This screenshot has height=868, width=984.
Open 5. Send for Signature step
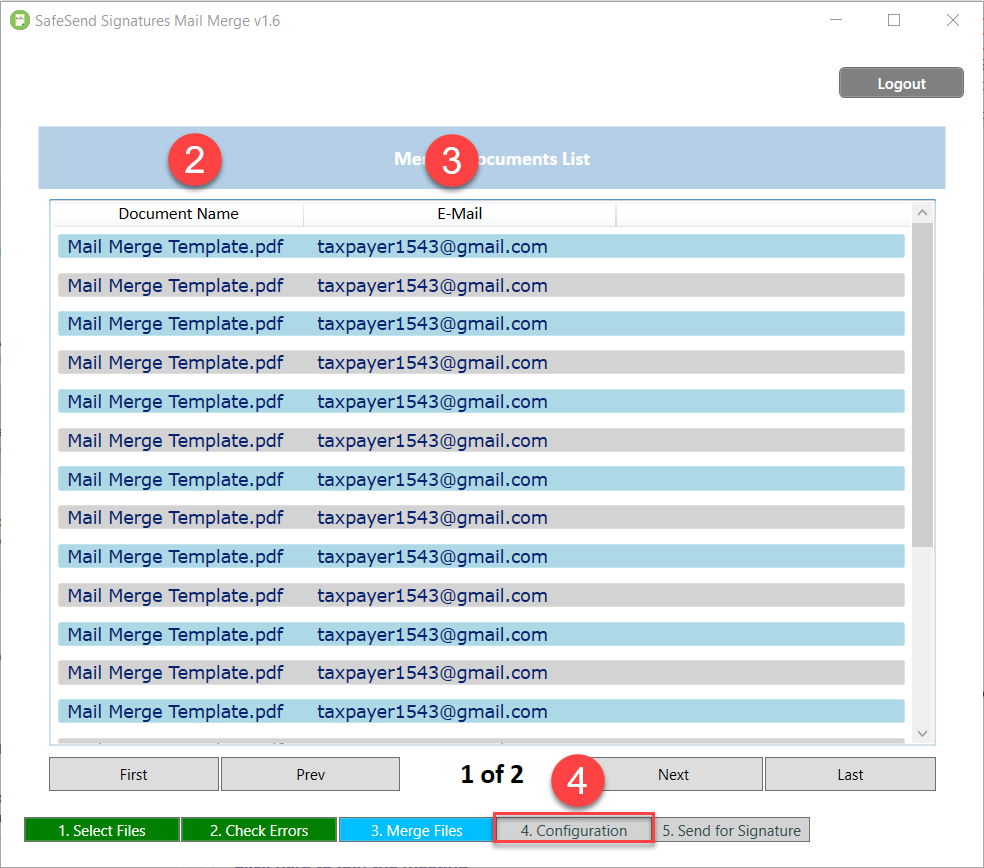tap(732, 830)
